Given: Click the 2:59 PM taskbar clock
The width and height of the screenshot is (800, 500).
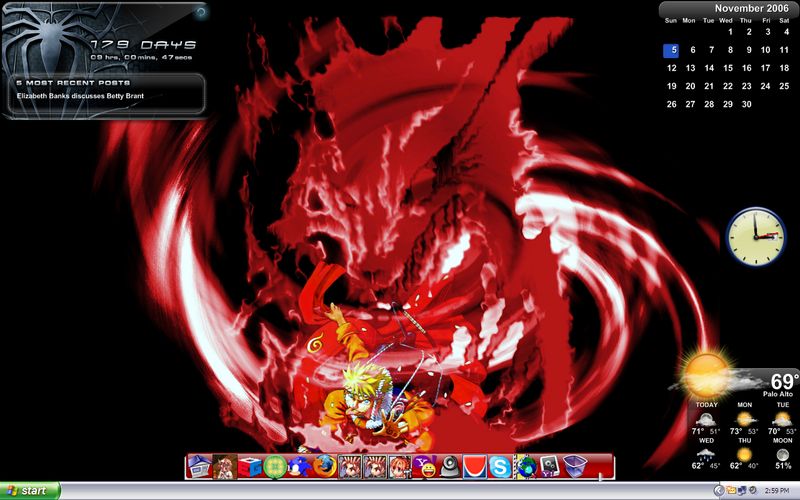Looking at the screenshot, I should pos(777,491).
